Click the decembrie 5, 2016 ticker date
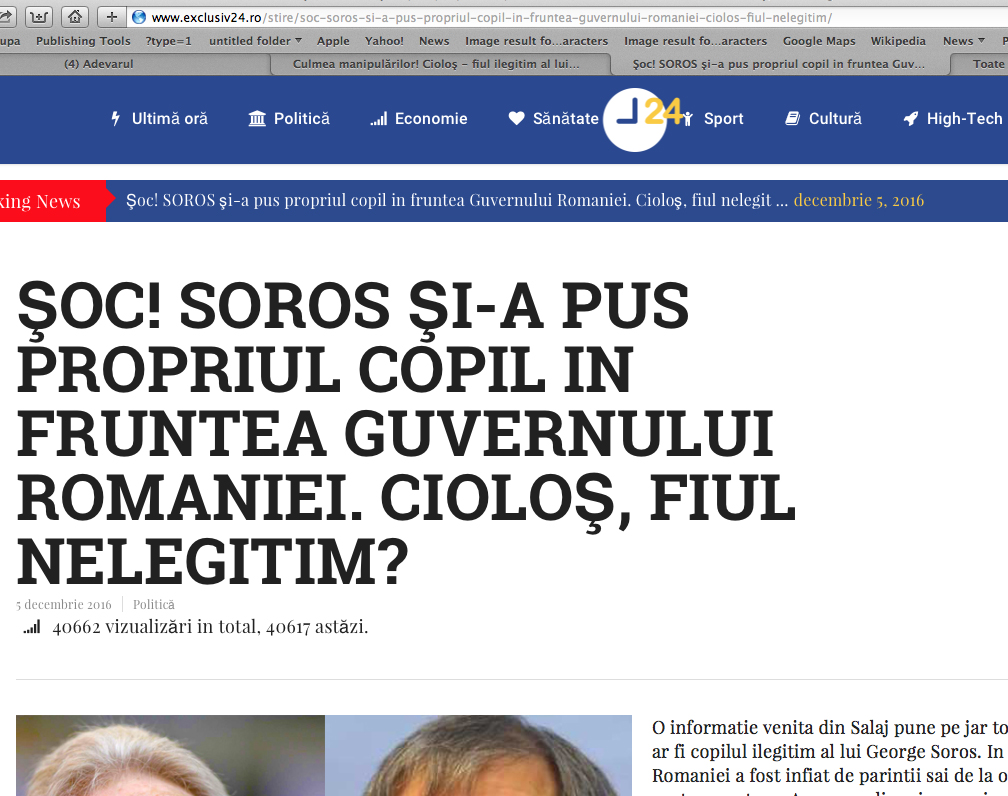The image size is (1008, 796). tap(859, 201)
